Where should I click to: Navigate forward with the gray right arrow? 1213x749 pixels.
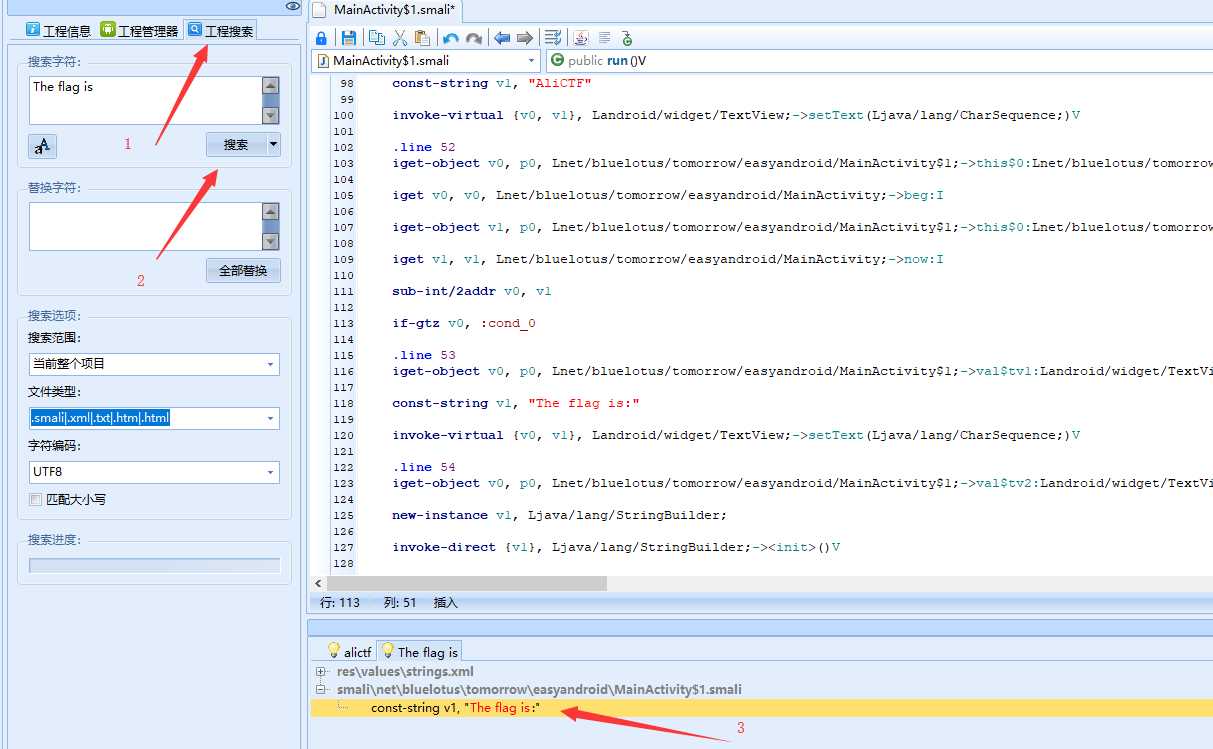[x=525, y=38]
